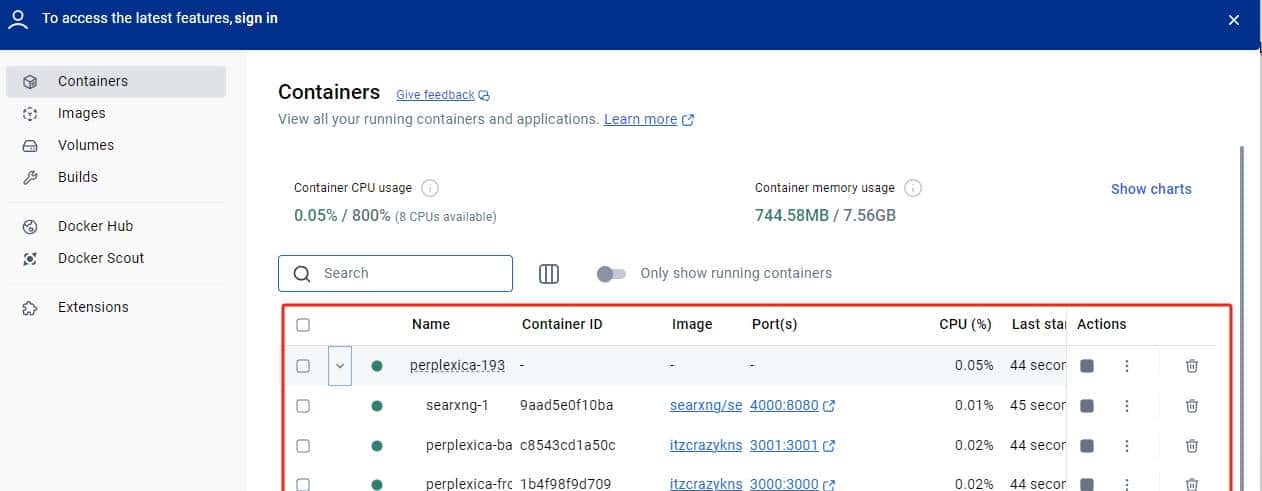1262x491 pixels.
Task: Open more actions for perplexica-fro row
Action: pos(1127,484)
